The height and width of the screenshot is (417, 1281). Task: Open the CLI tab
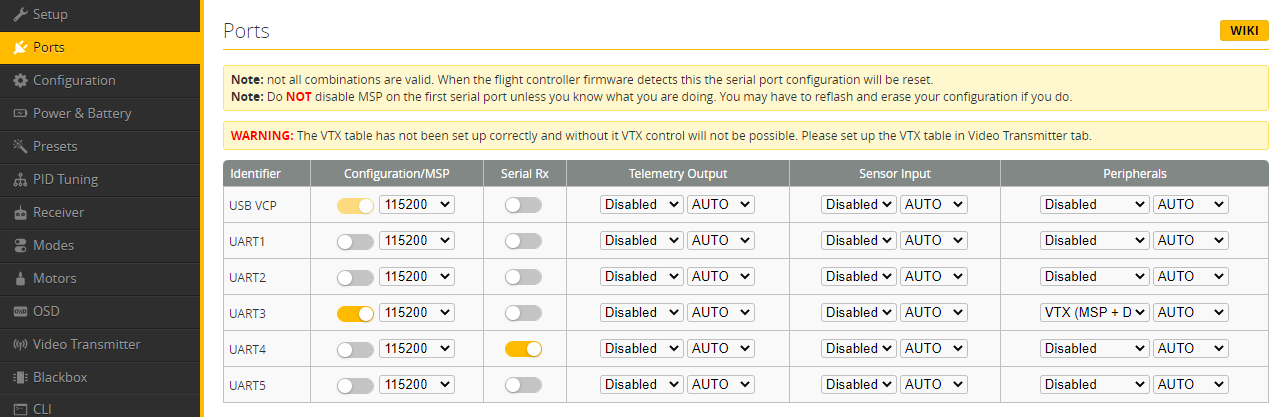[42, 408]
